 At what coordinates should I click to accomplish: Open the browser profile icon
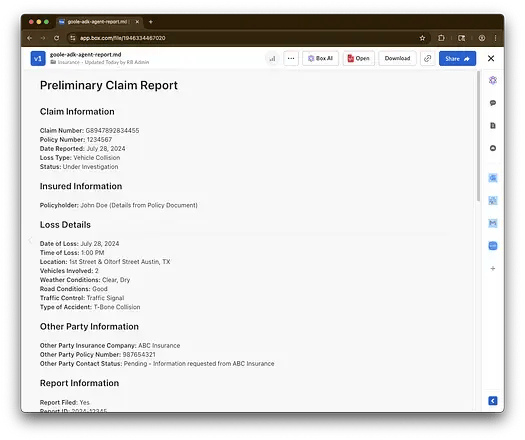(x=481, y=38)
